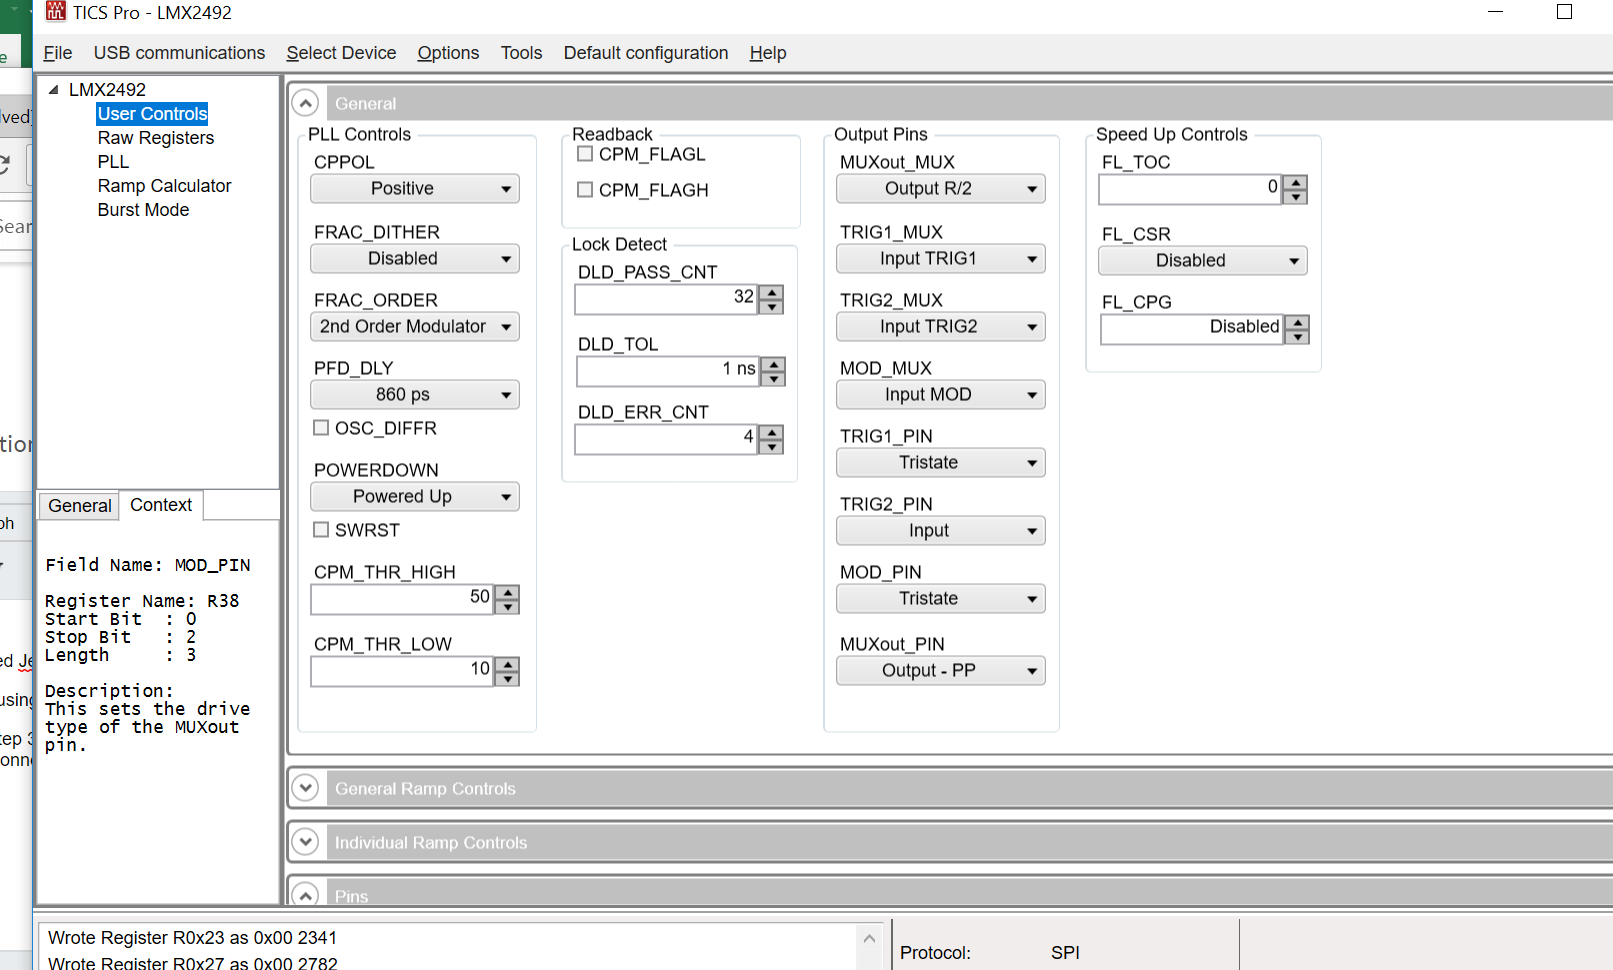Increase the DLD_TOL value
Image resolution: width=1613 pixels, height=970 pixels.
coord(773,365)
